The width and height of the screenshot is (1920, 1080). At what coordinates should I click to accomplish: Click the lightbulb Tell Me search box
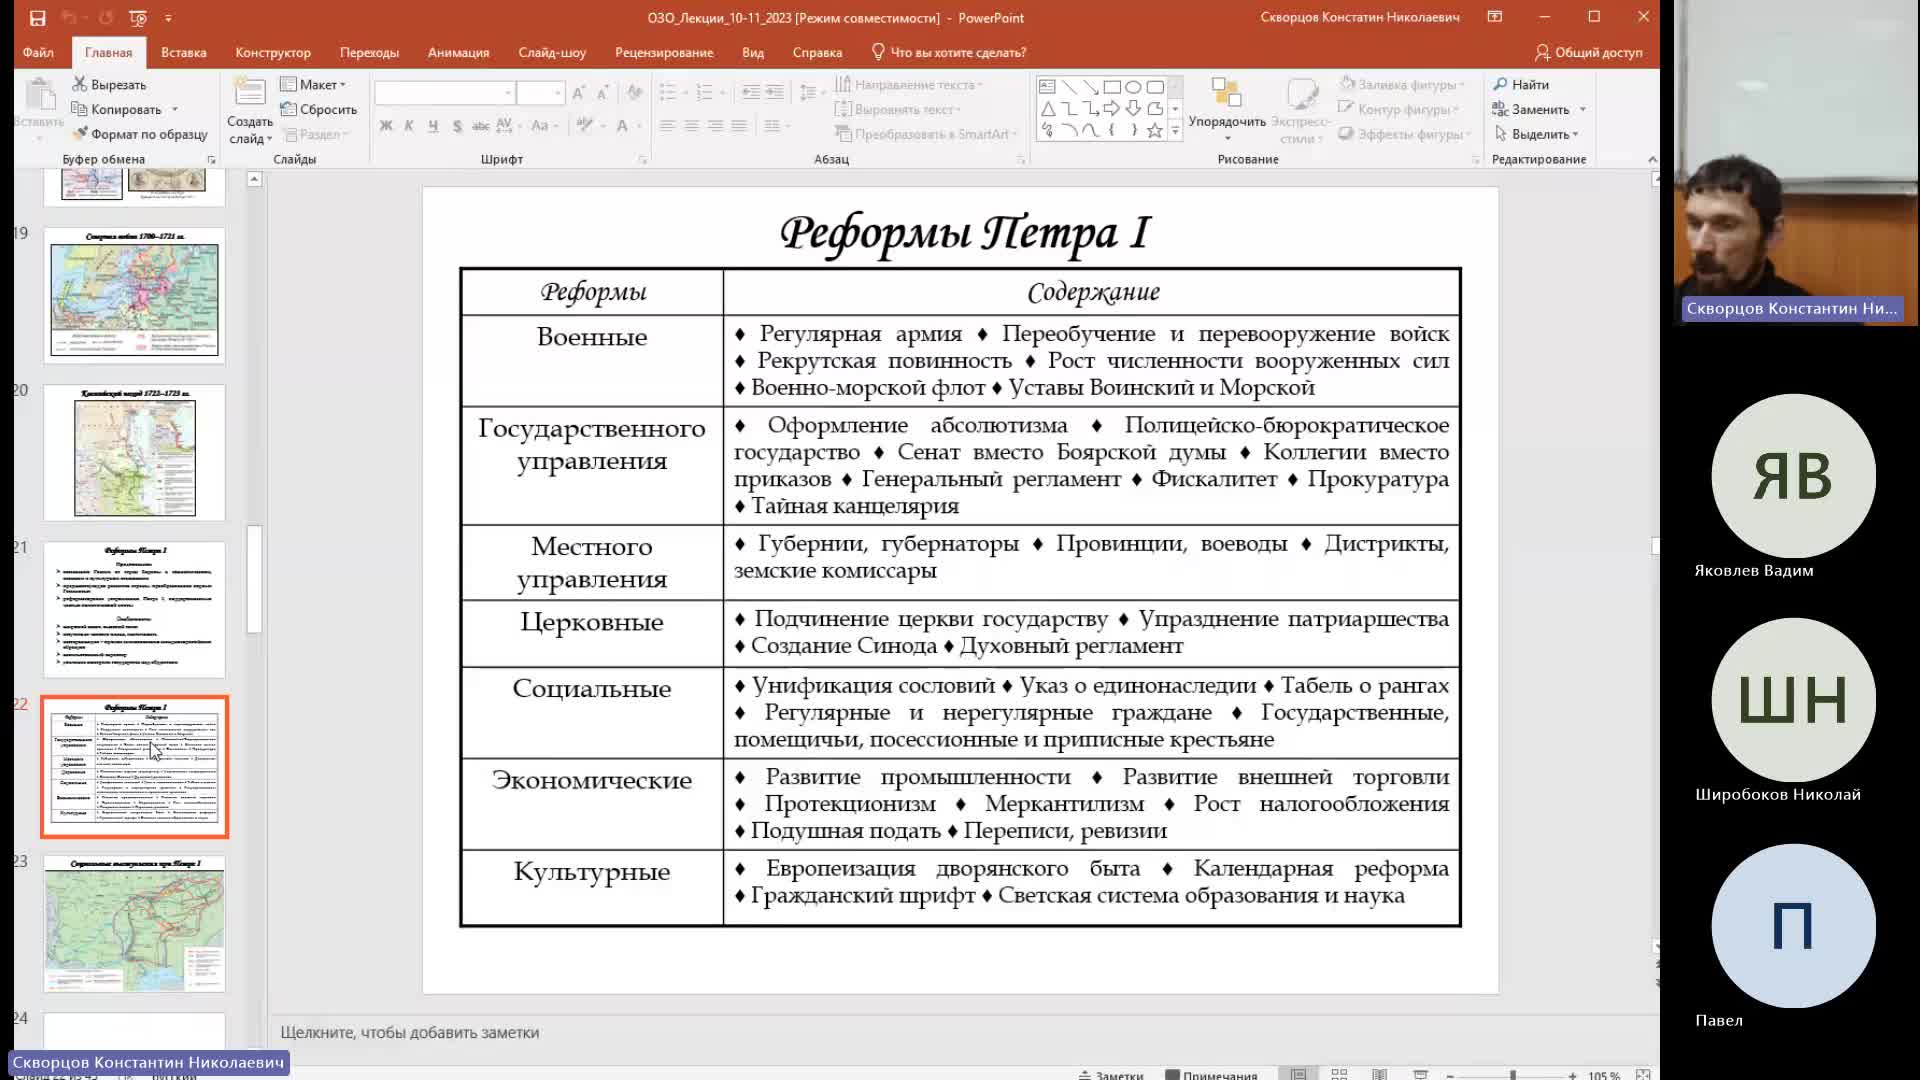[948, 52]
